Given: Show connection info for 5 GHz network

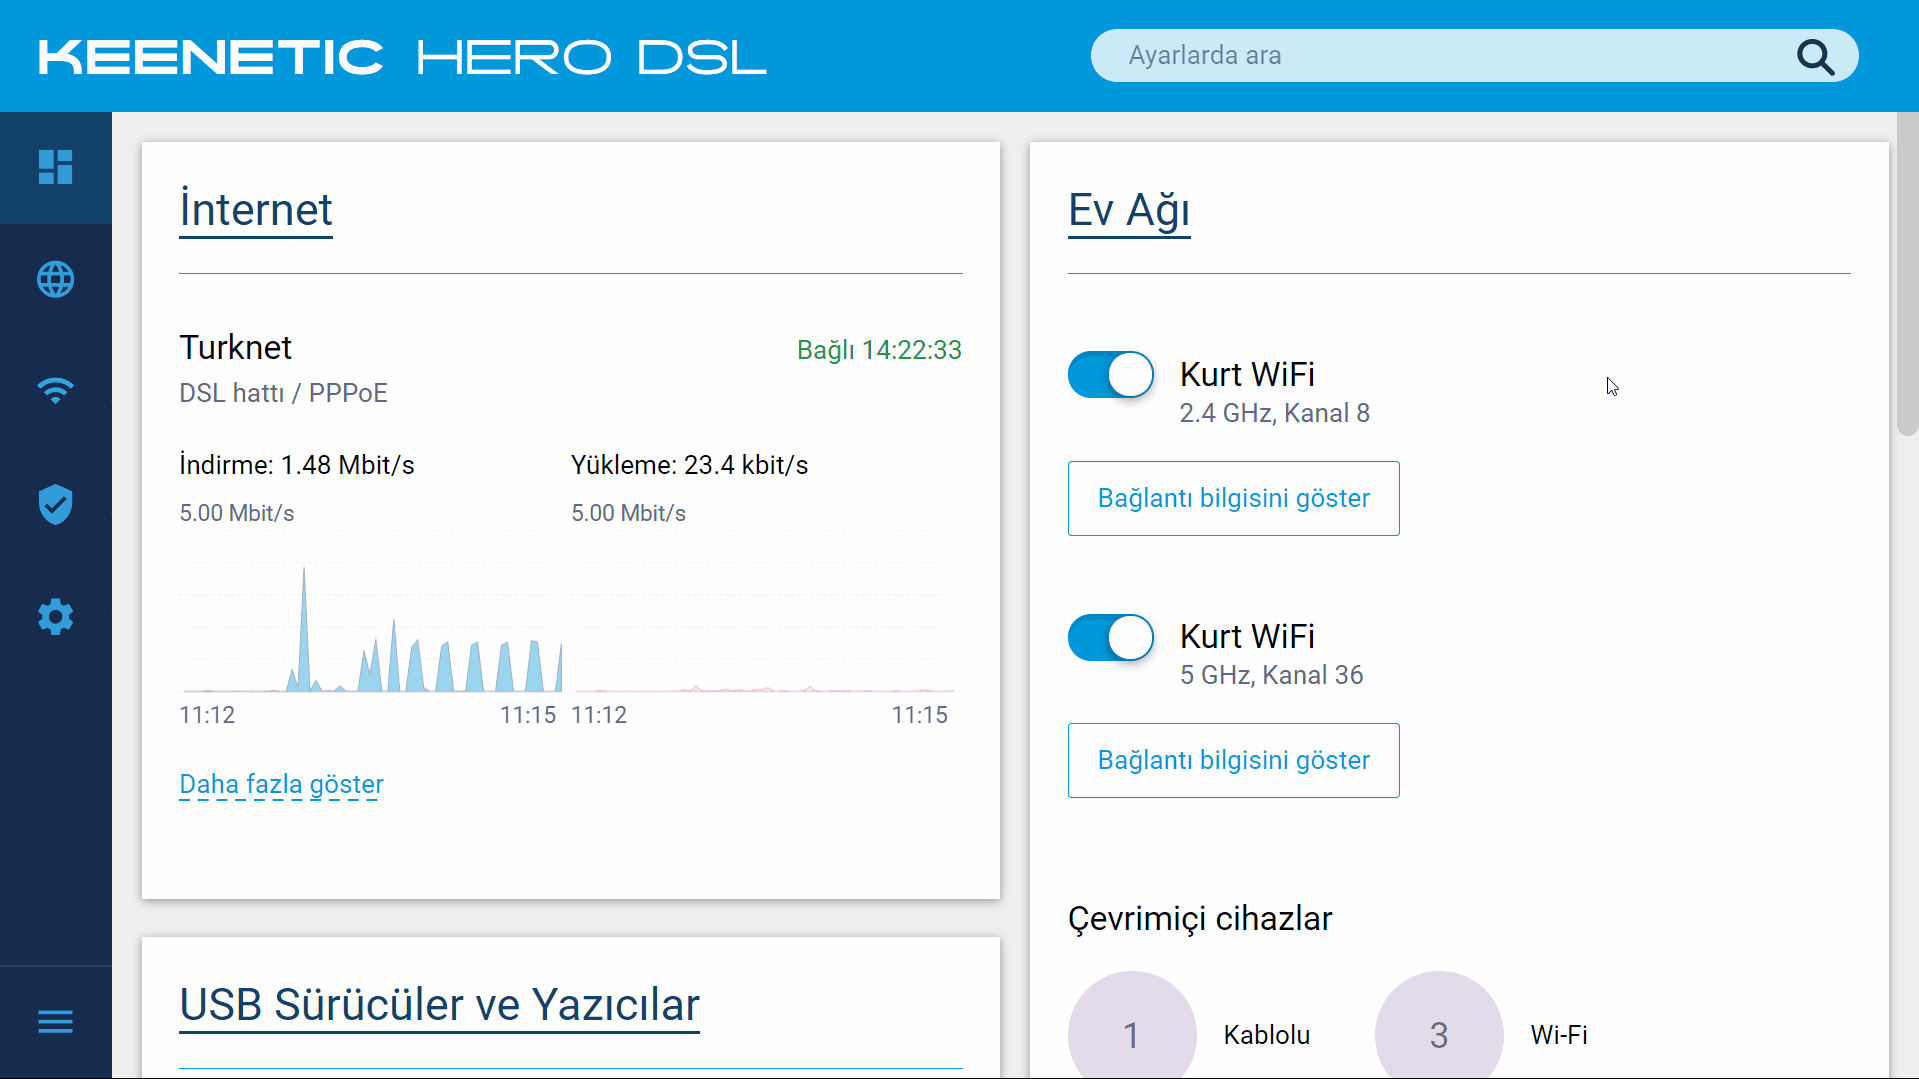Looking at the screenshot, I should [x=1233, y=760].
